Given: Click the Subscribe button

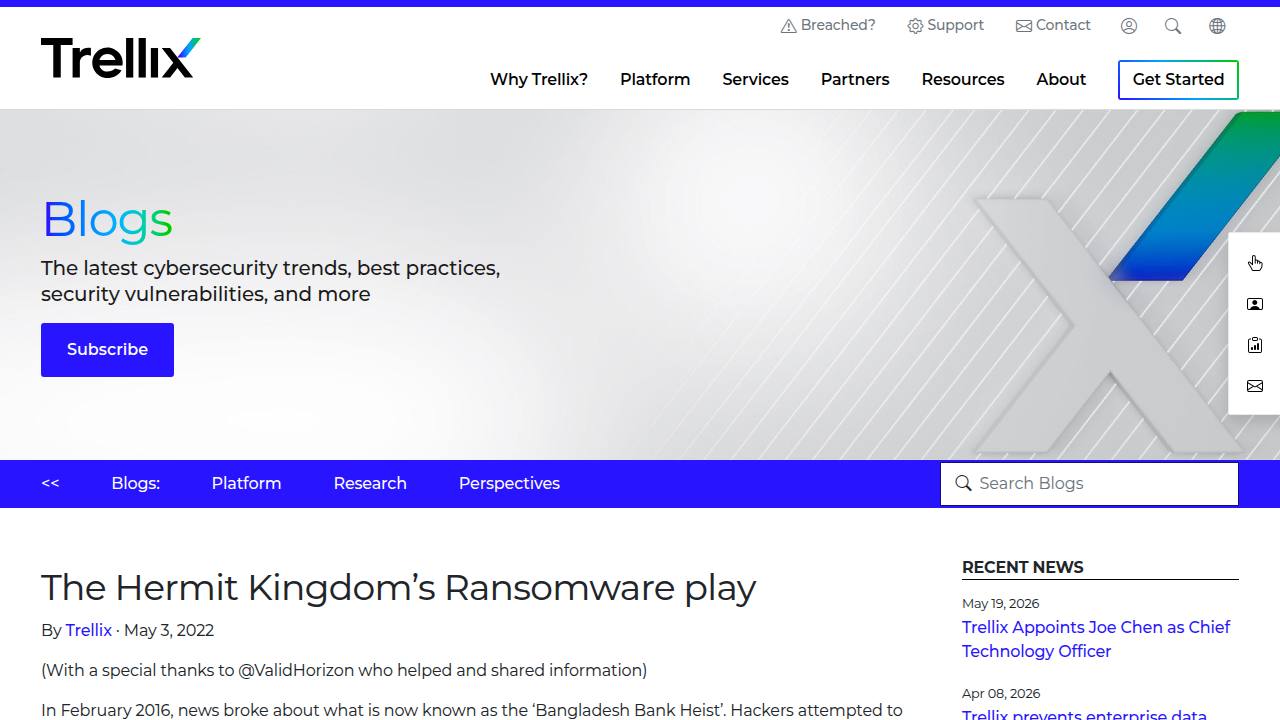Looking at the screenshot, I should click(107, 350).
